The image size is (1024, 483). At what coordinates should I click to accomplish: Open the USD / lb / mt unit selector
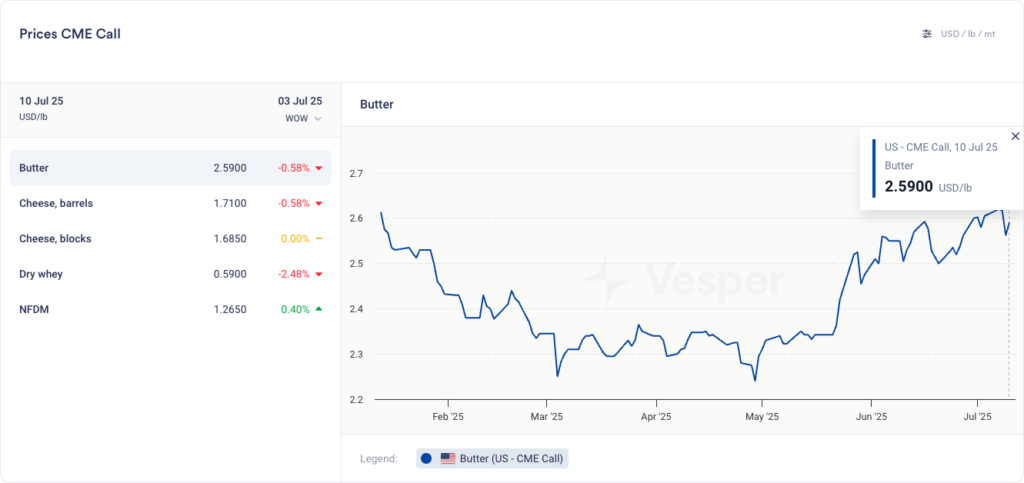tap(967, 34)
